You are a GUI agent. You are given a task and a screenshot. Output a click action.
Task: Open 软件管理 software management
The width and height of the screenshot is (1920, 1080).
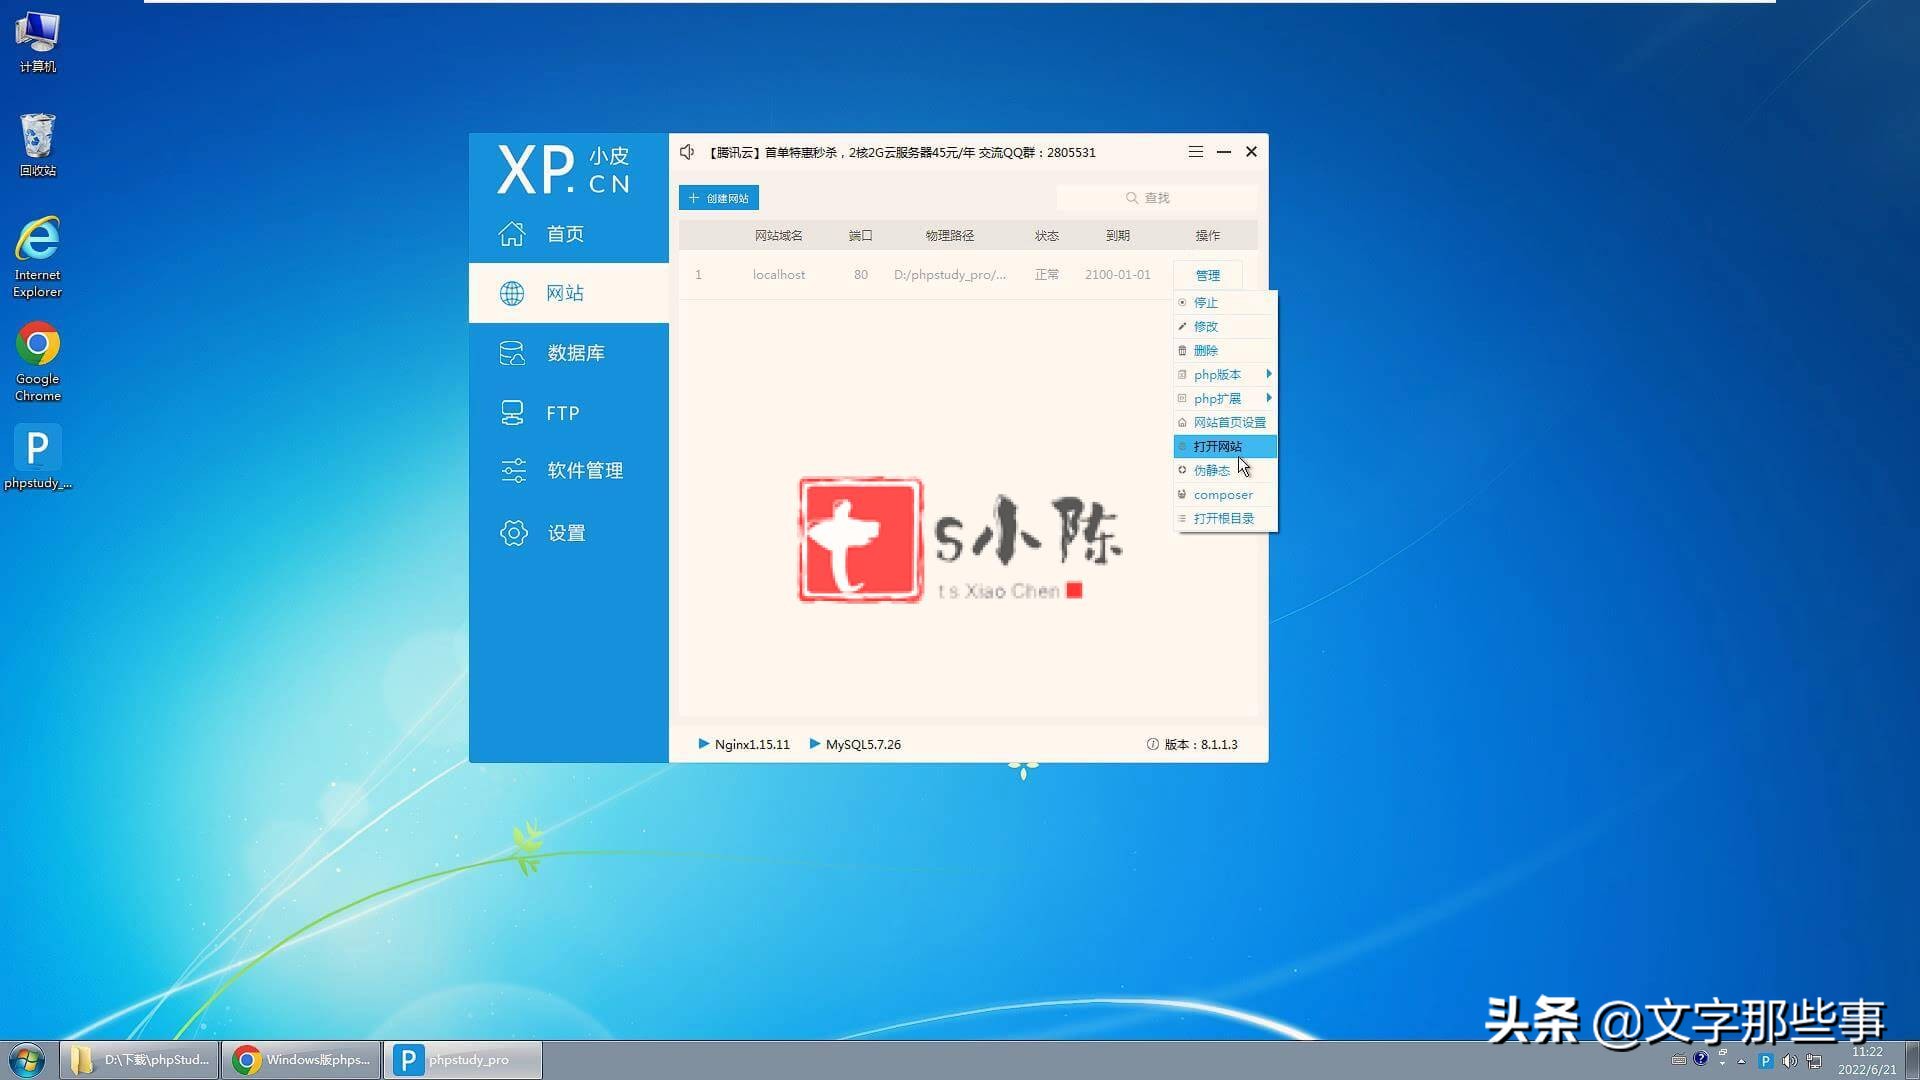(x=584, y=470)
